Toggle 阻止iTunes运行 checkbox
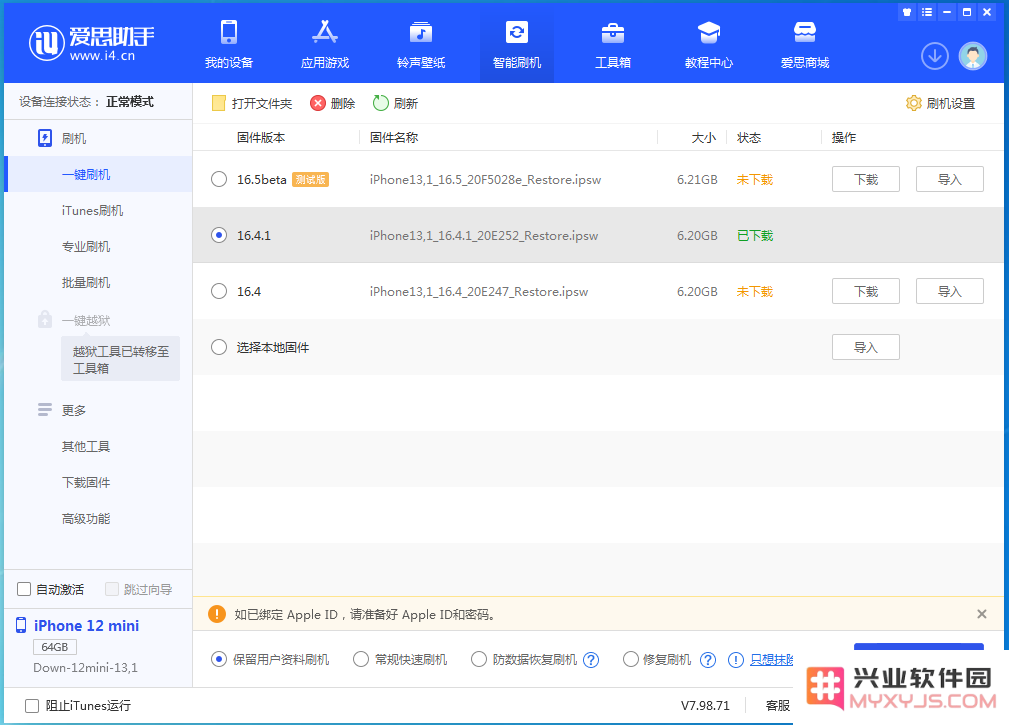The width and height of the screenshot is (1009, 725). point(32,706)
